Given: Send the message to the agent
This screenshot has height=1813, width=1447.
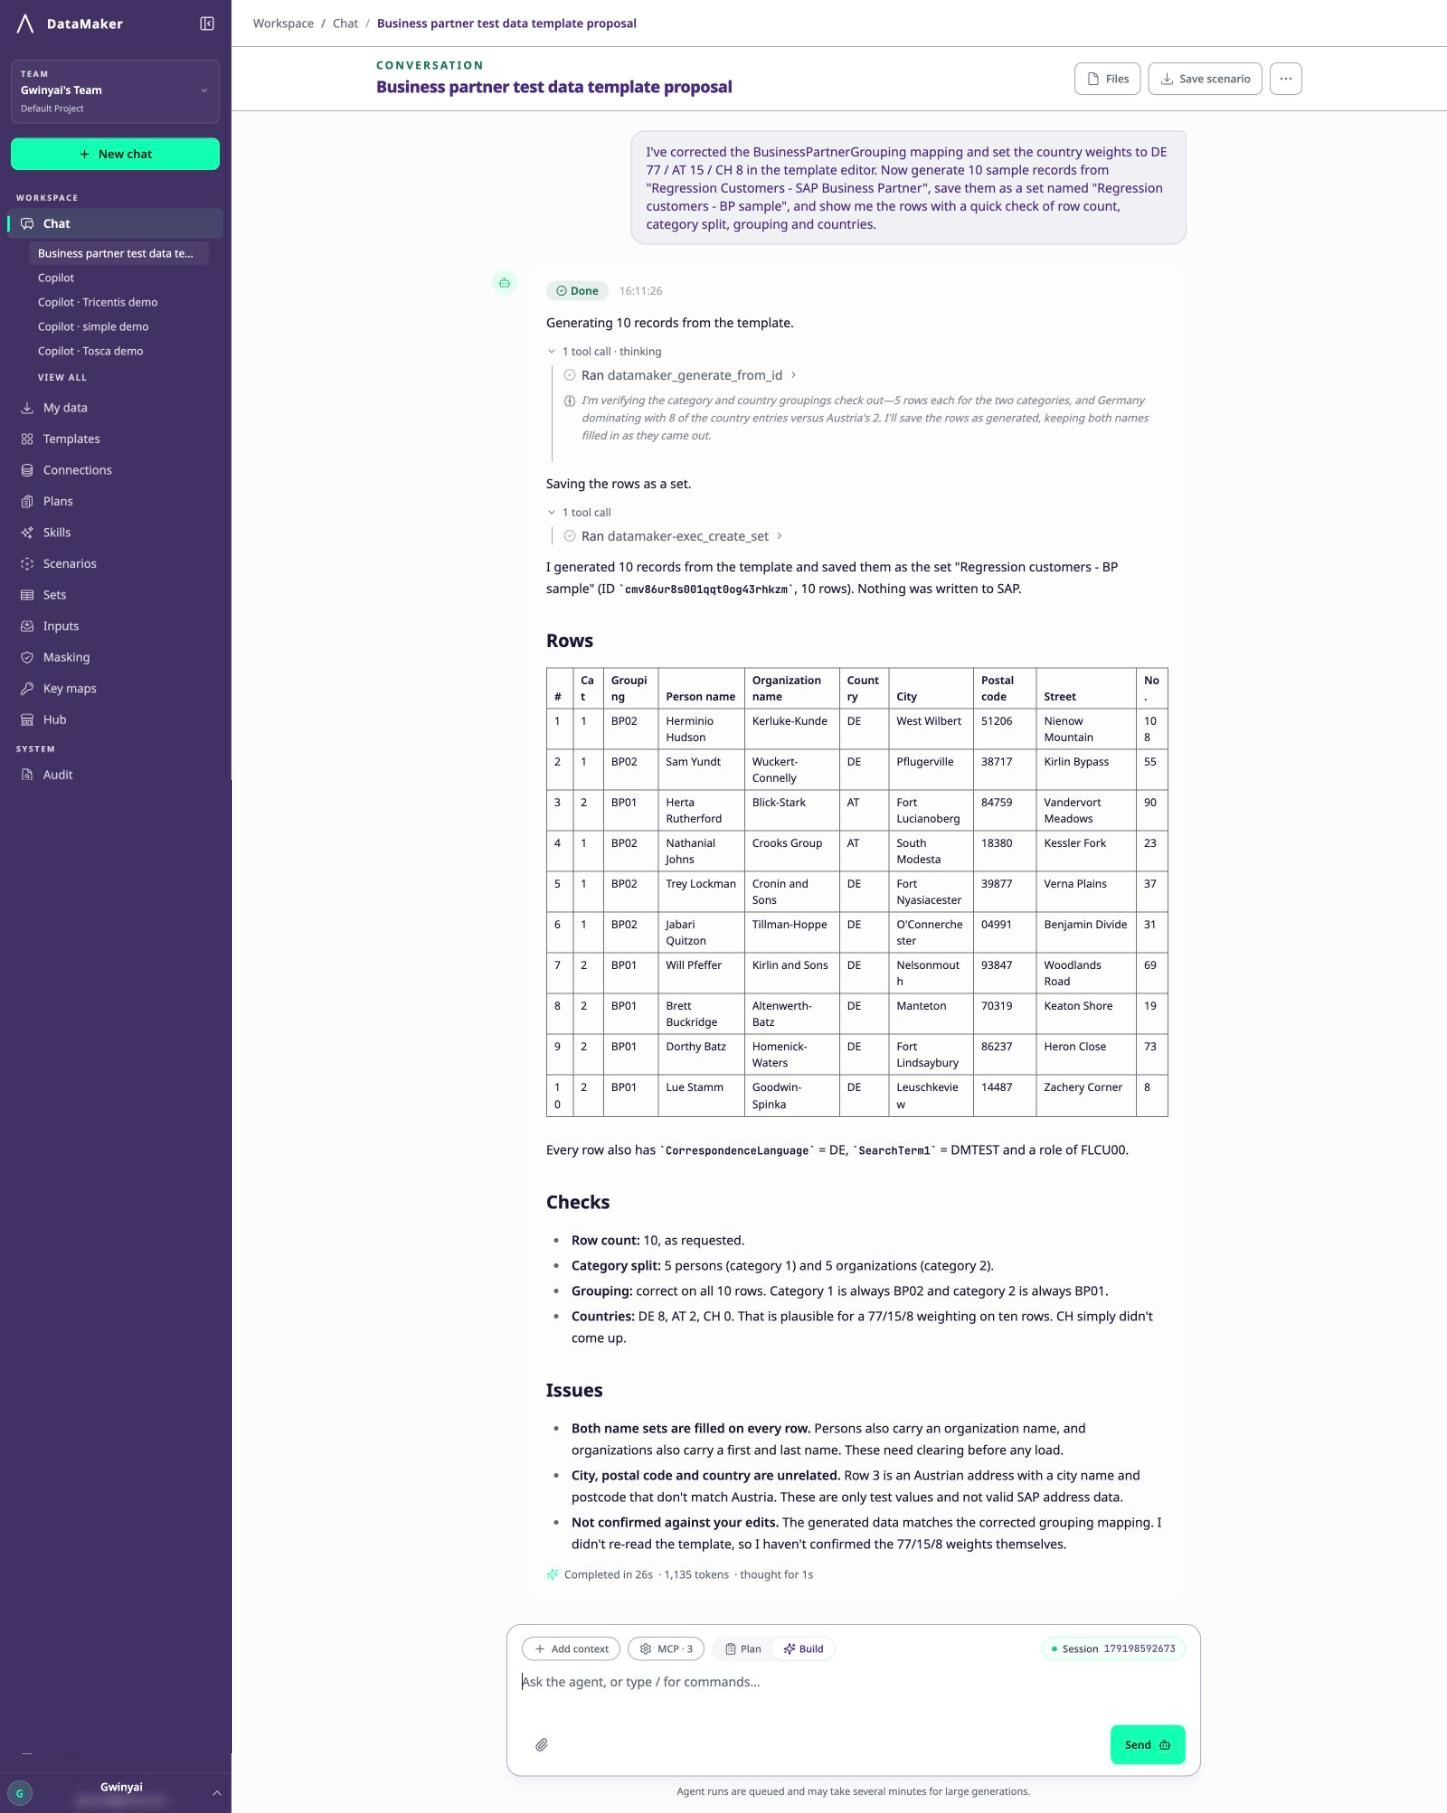Looking at the screenshot, I should 1147,1744.
